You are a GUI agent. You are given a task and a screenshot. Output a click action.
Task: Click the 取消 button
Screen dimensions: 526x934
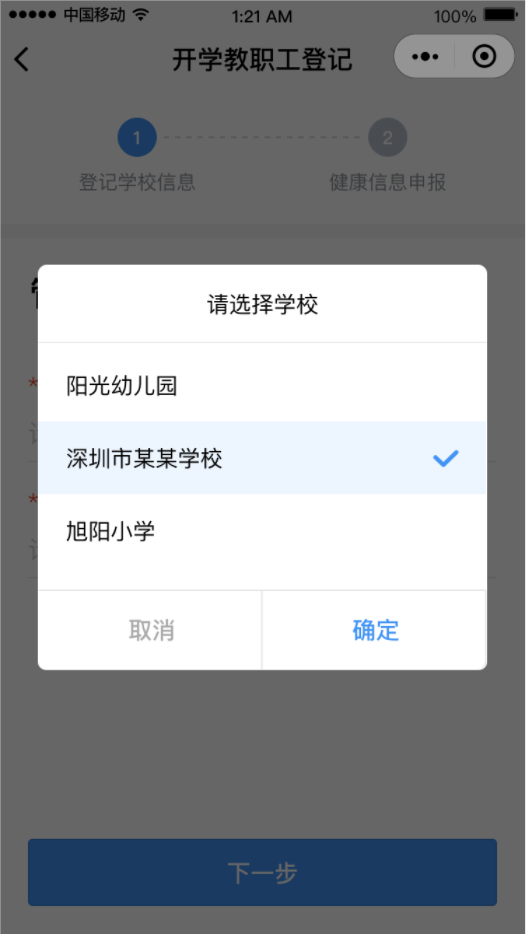point(150,630)
